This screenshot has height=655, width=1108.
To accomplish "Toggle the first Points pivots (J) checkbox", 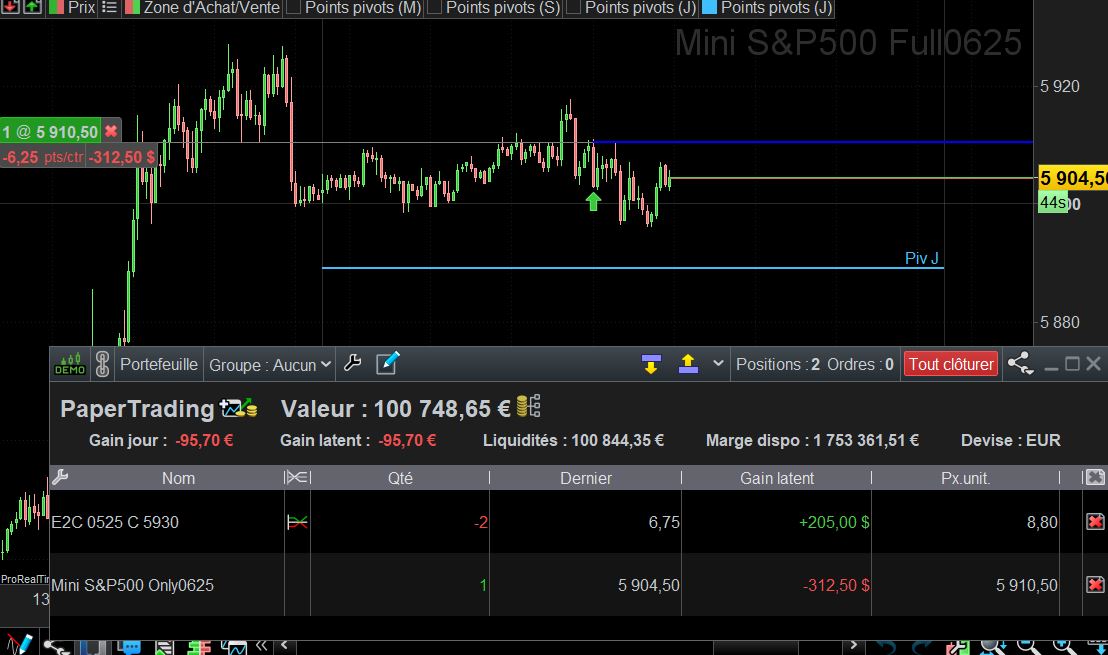I will point(574,8).
